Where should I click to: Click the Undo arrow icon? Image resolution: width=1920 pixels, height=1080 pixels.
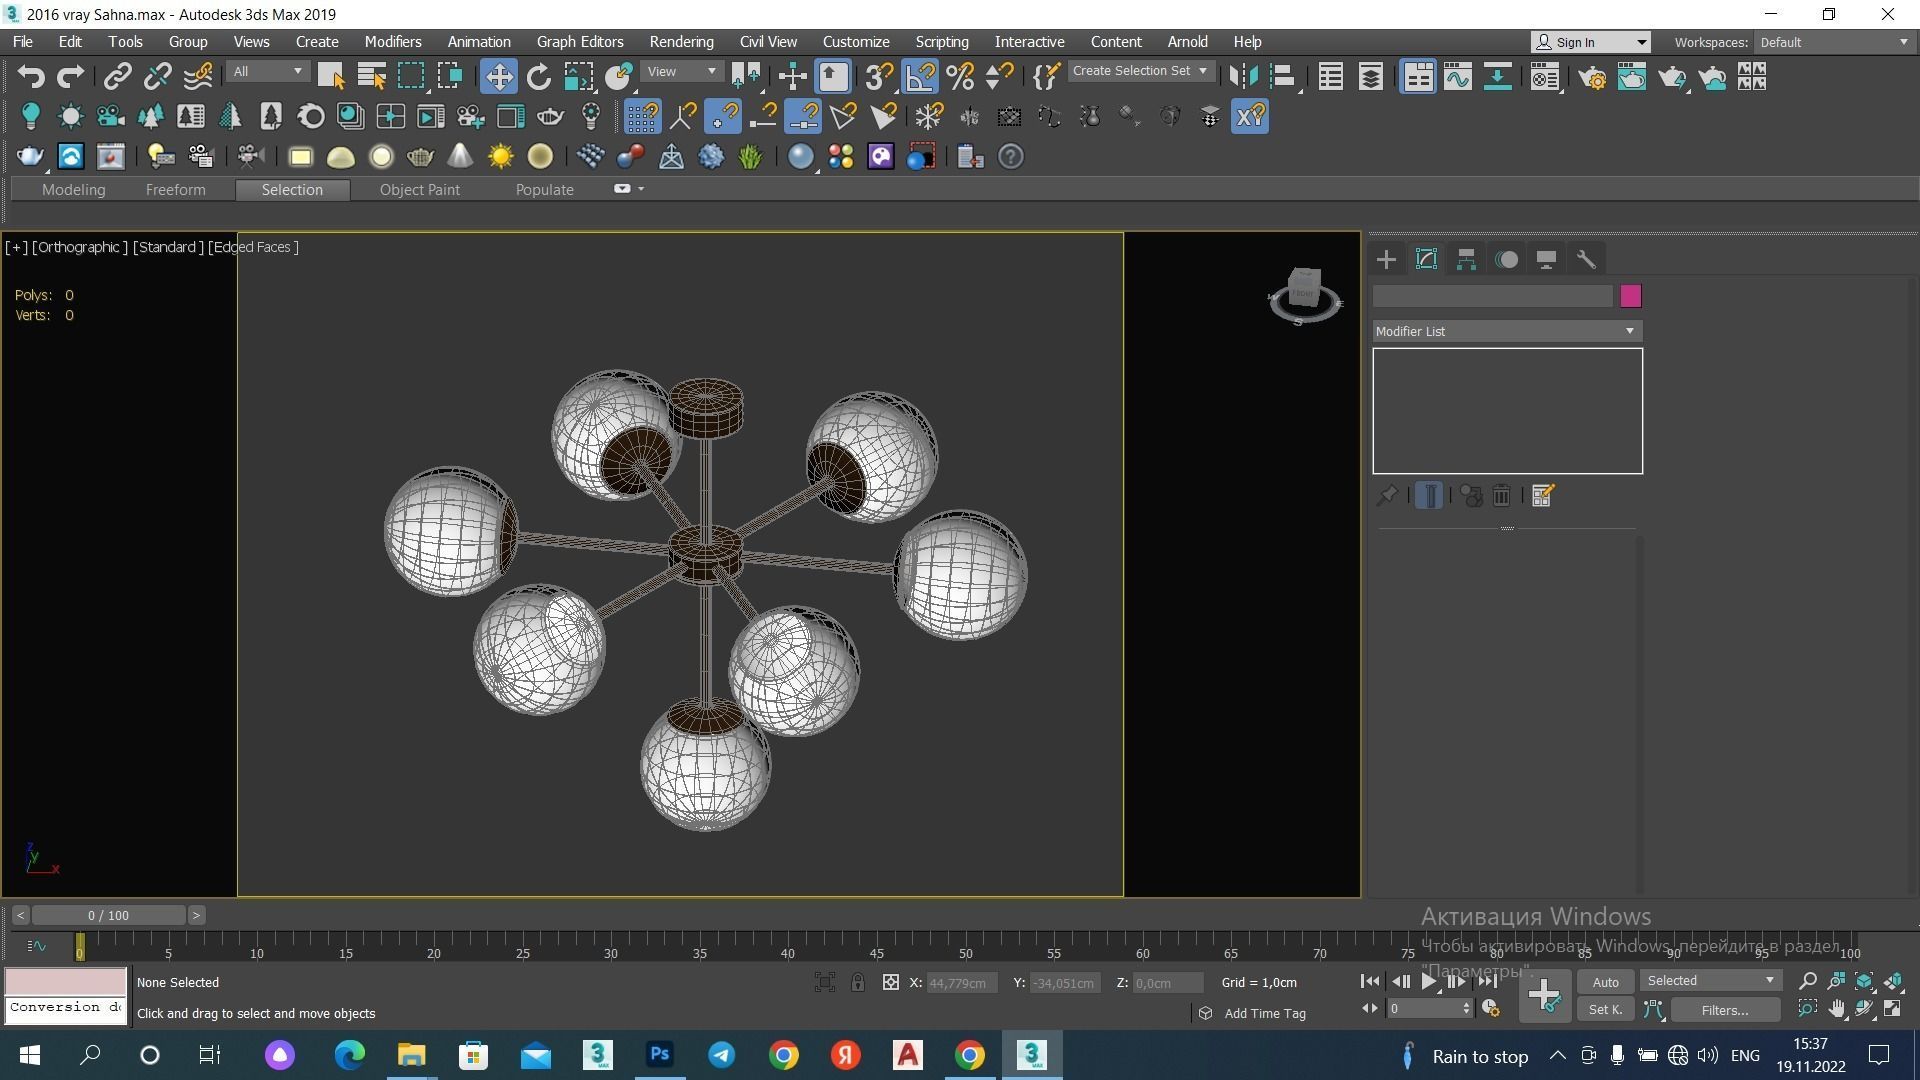click(31, 77)
